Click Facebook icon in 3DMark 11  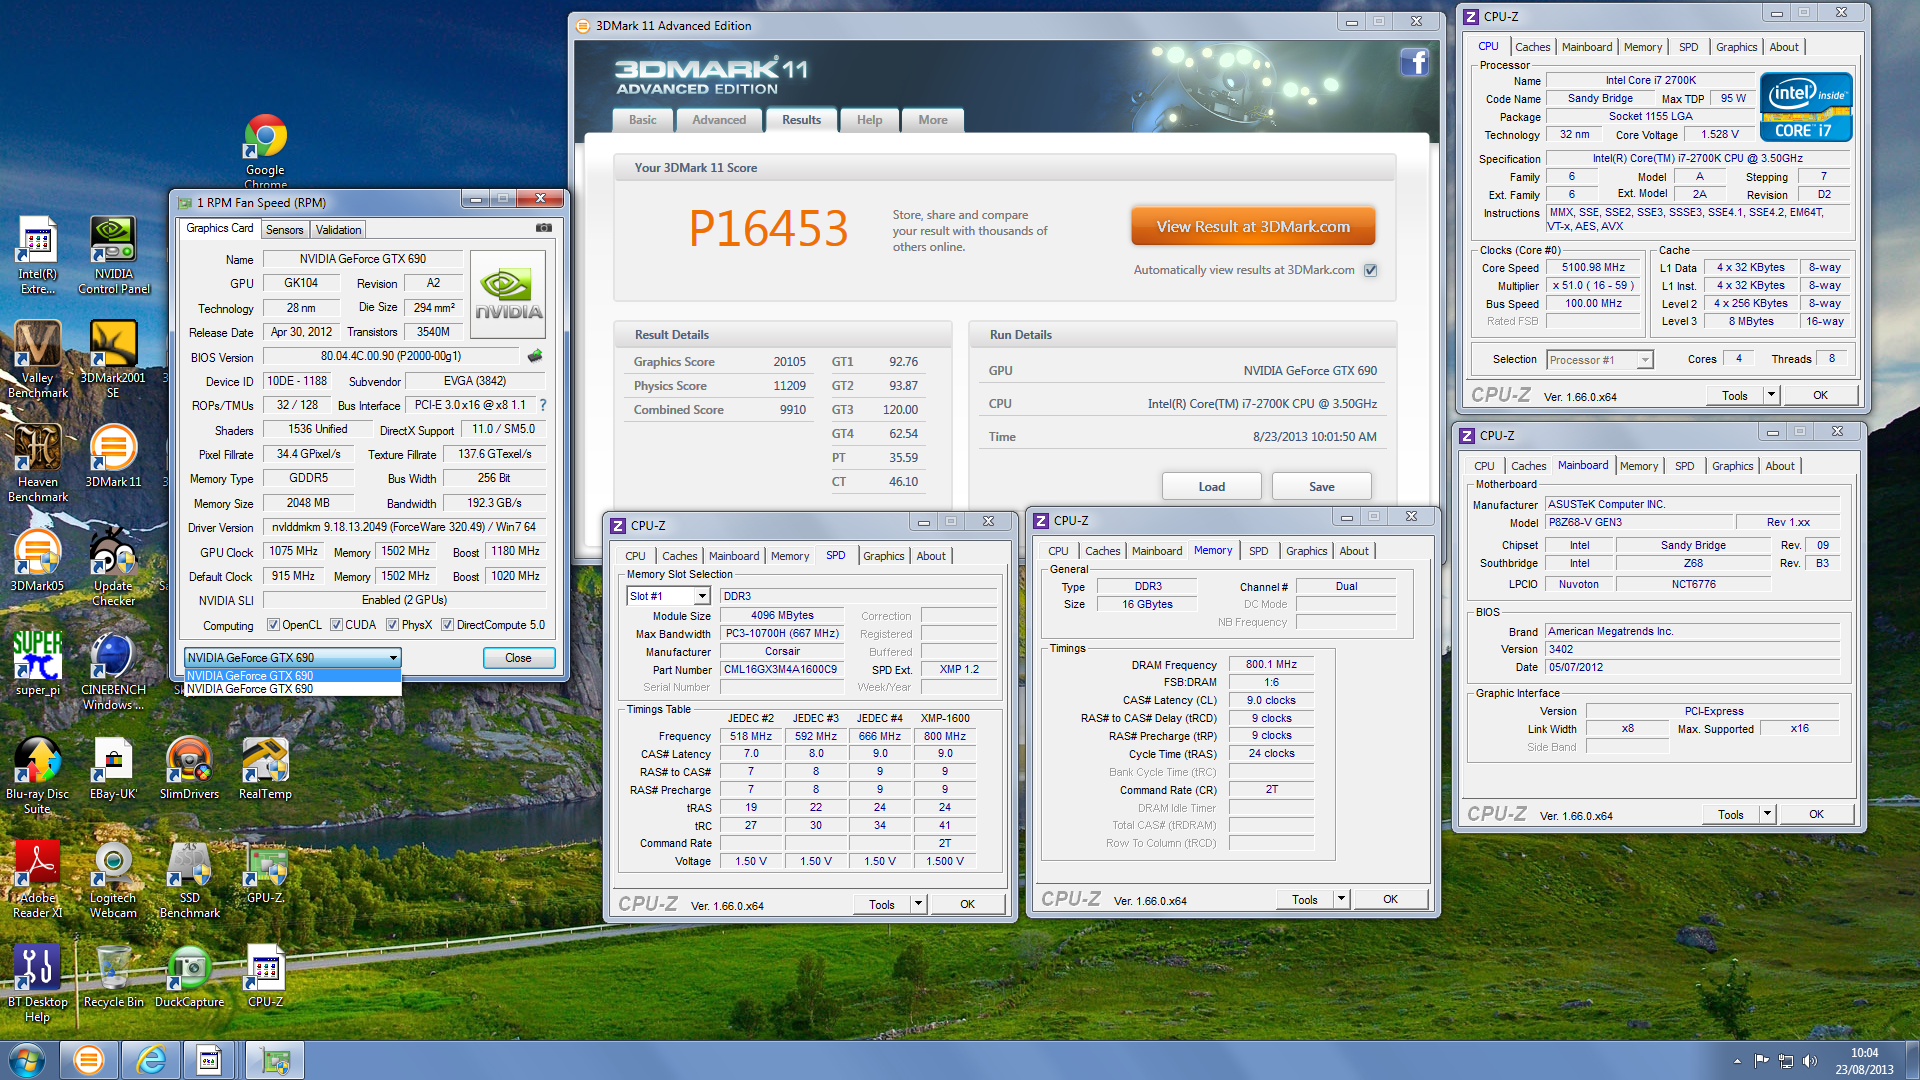tap(1414, 63)
